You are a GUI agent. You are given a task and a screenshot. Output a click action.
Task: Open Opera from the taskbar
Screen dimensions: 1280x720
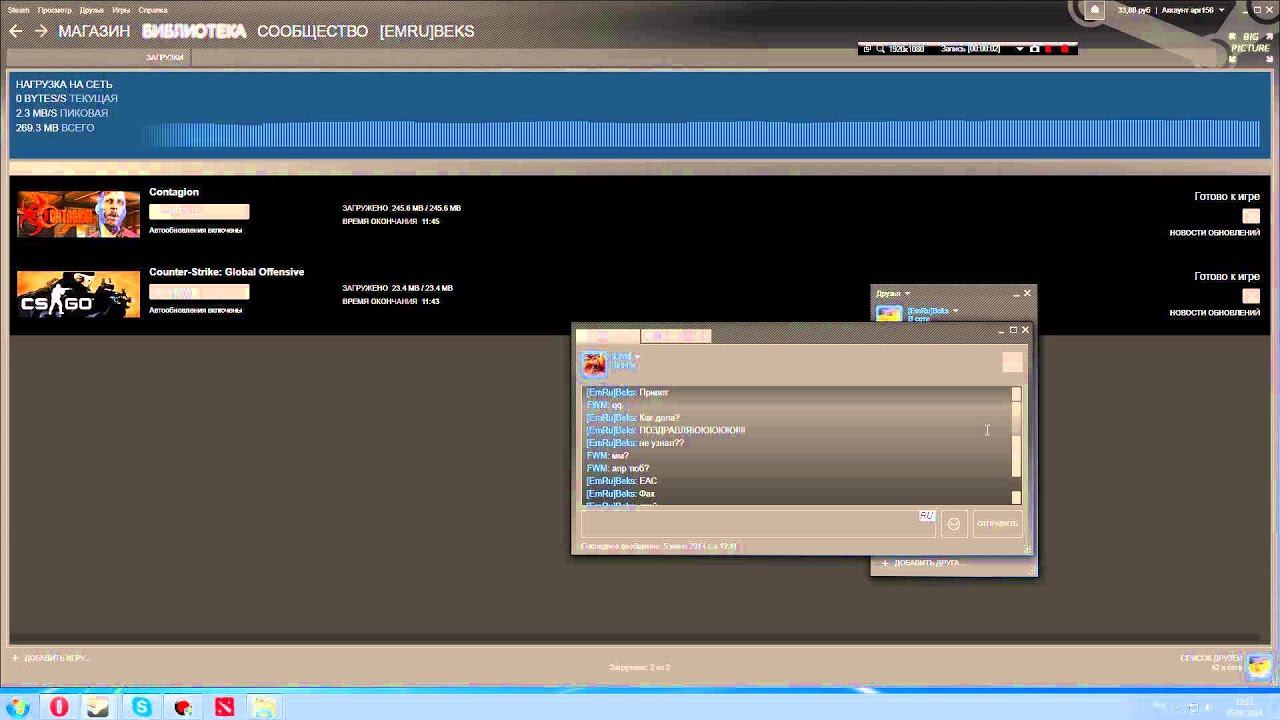pos(59,707)
